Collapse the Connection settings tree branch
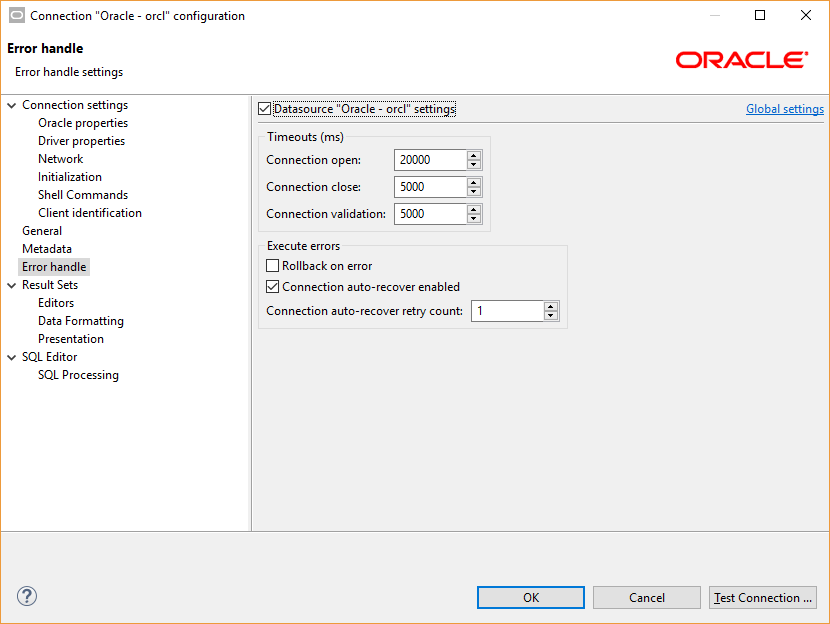Image resolution: width=830 pixels, height=624 pixels. (x=10, y=104)
